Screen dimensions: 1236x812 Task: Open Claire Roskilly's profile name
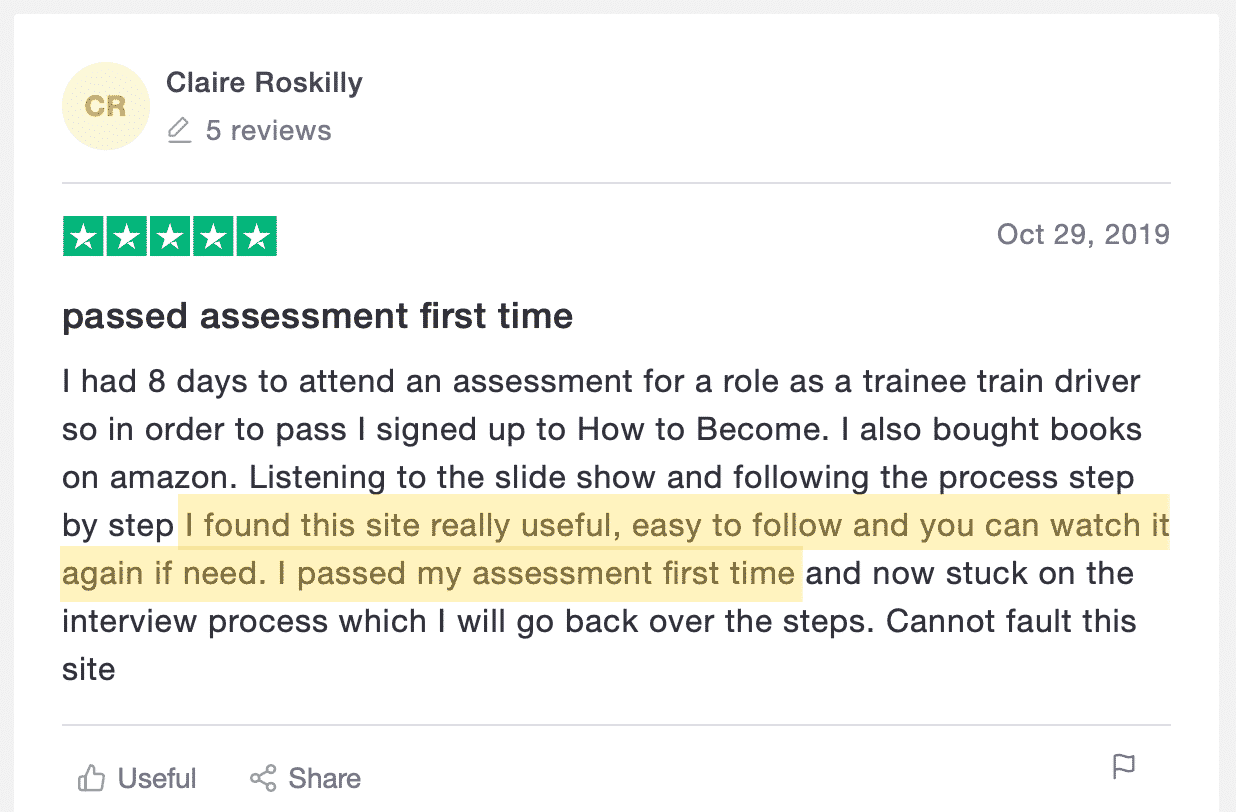(264, 83)
